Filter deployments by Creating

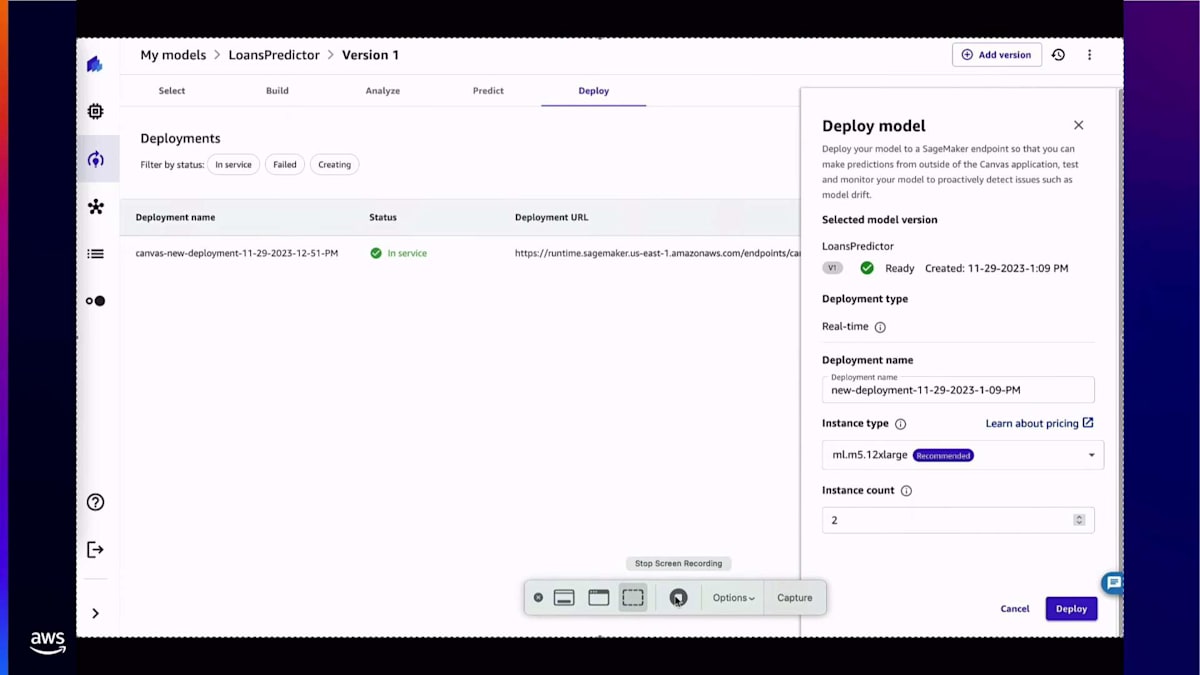(x=334, y=164)
